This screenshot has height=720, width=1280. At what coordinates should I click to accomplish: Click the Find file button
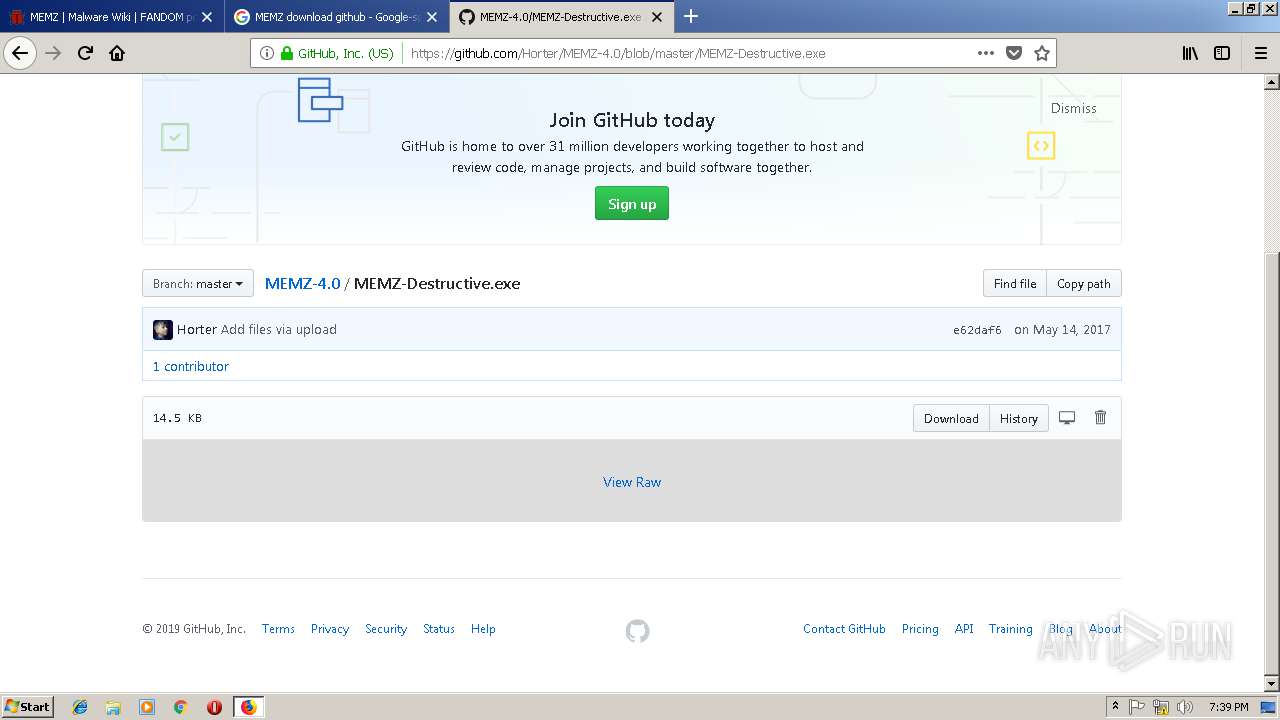point(1015,284)
